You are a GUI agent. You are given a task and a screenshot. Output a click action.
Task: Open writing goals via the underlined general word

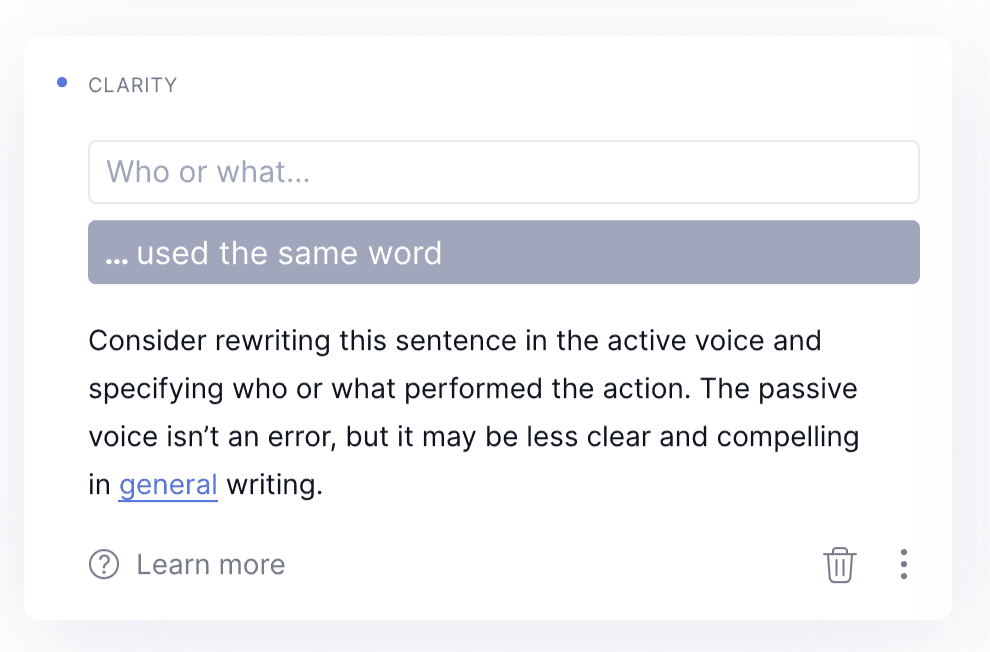pyautogui.click(x=168, y=485)
